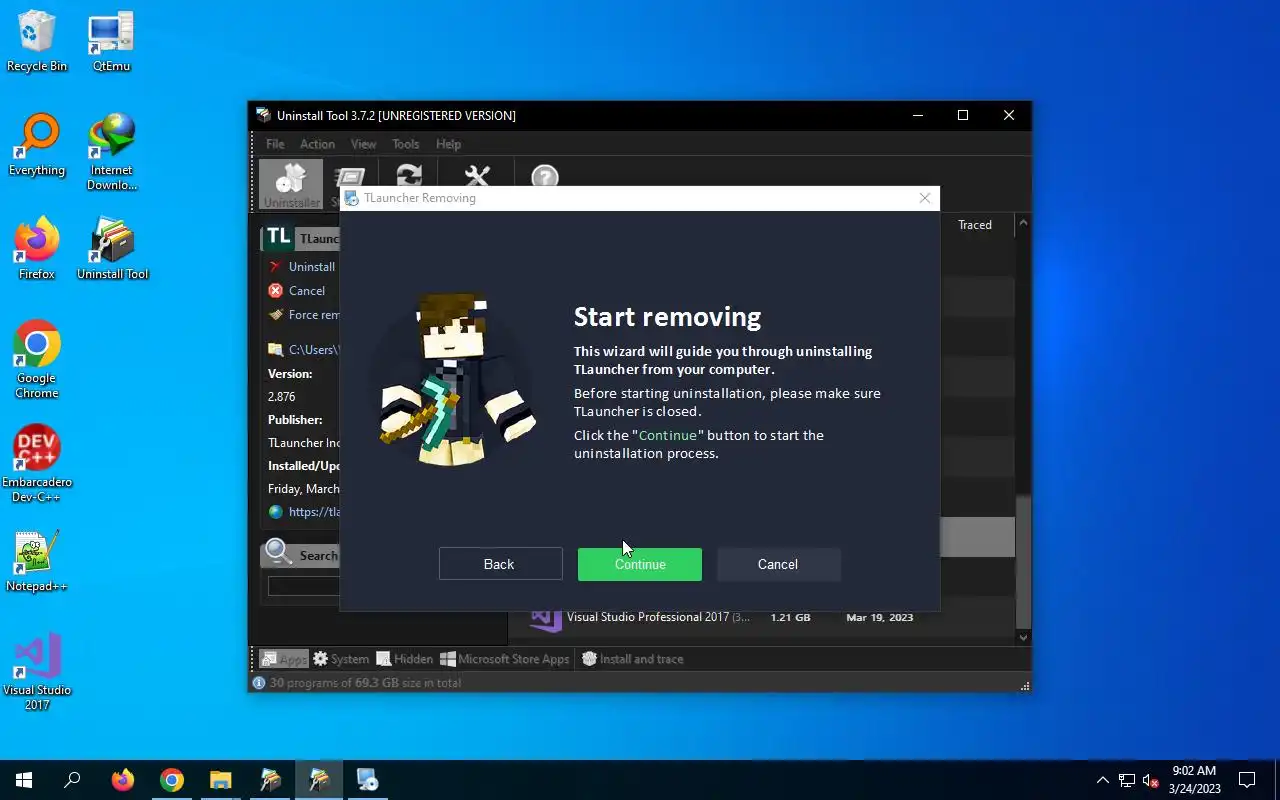Screen dimensions: 1280x800
Task: Click scroll-down arrow of program list
Action: click(1023, 637)
